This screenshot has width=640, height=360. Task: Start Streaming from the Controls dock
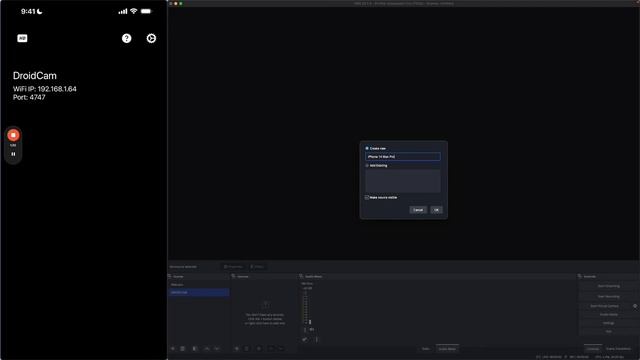tap(609, 286)
